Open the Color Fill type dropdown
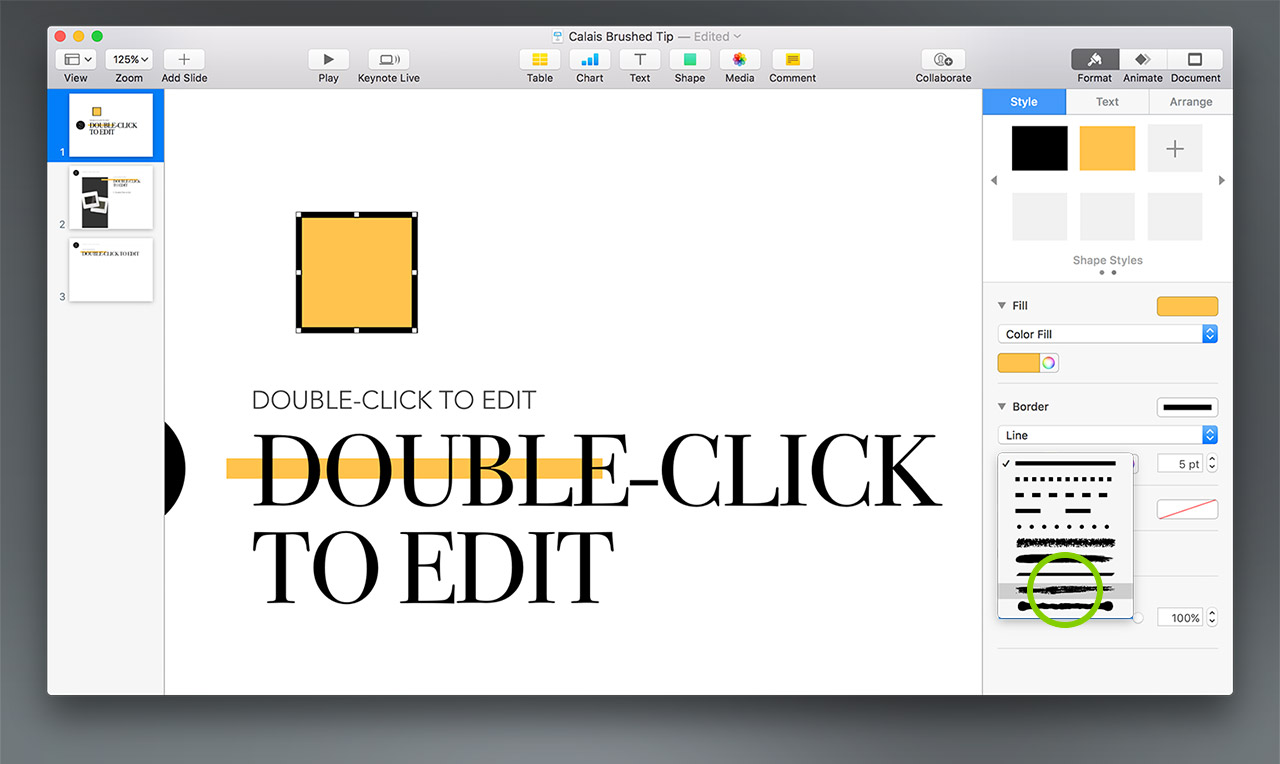 [1107, 334]
